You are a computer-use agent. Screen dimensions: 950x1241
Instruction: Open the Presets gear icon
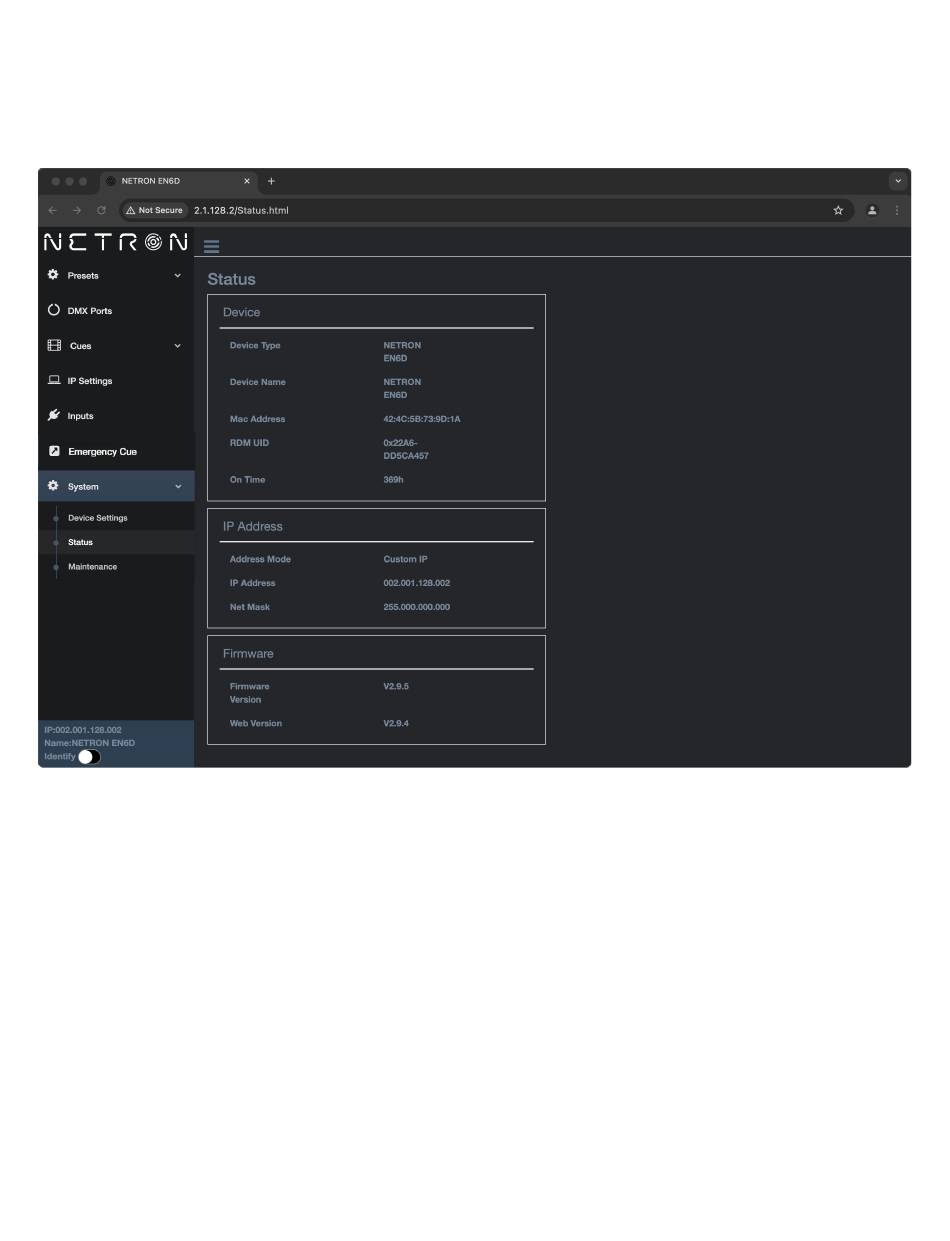point(53,275)
